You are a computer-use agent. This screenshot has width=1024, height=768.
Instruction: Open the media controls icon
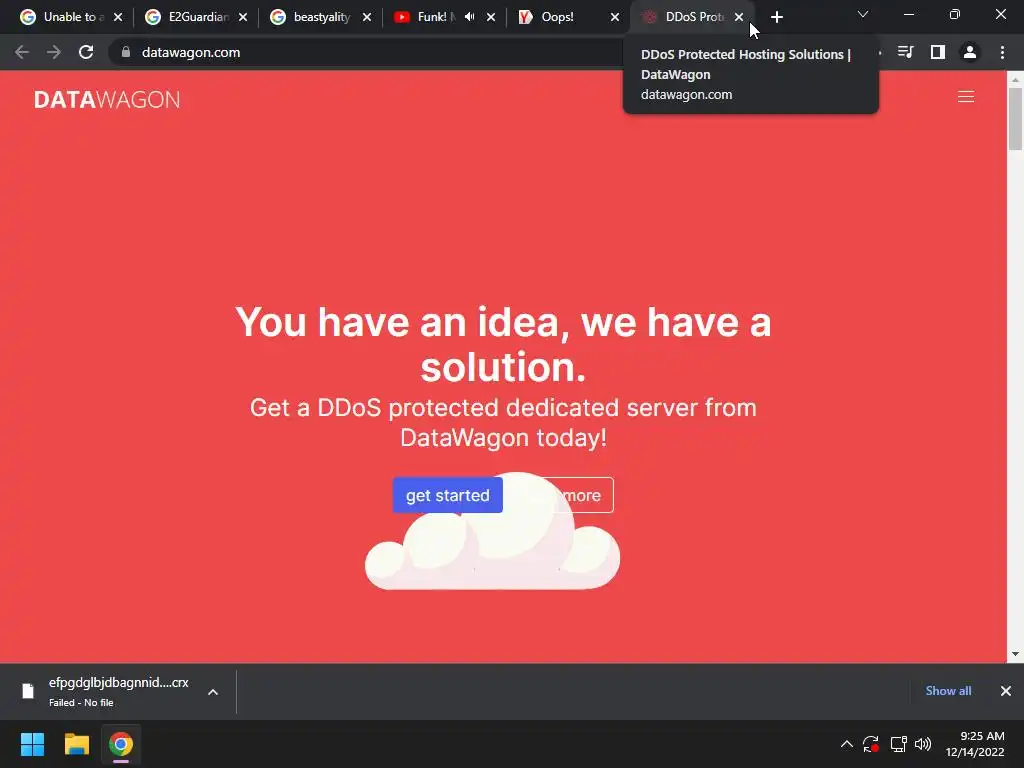(905, 52)
